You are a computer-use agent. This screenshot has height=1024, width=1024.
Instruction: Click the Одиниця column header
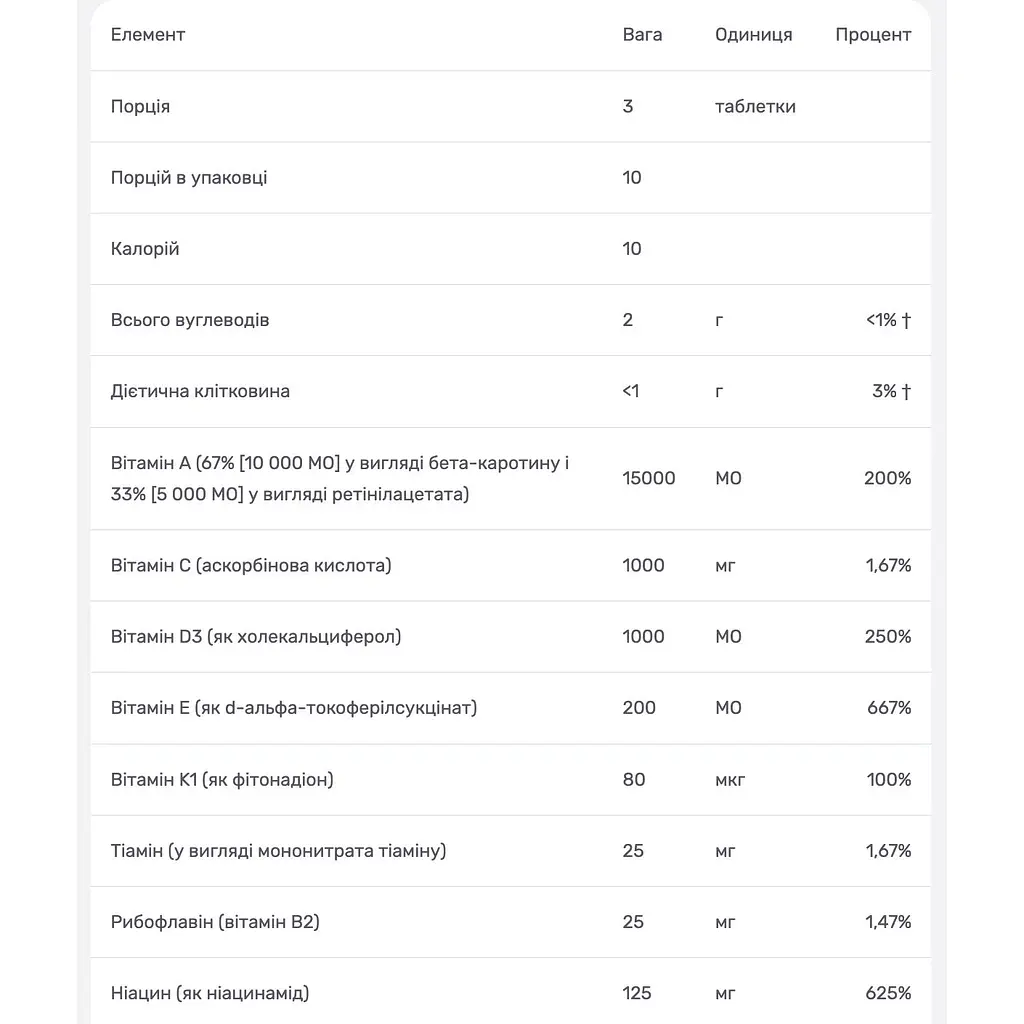[x=754, y=35]
